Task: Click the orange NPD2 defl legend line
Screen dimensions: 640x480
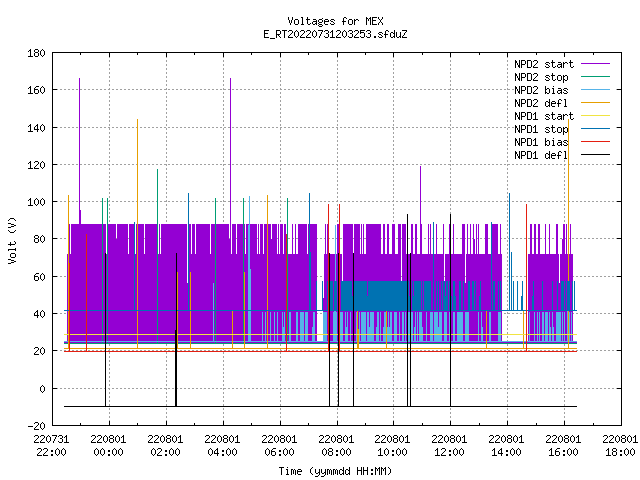Action: pyautogui.click(x=595, y=102)
